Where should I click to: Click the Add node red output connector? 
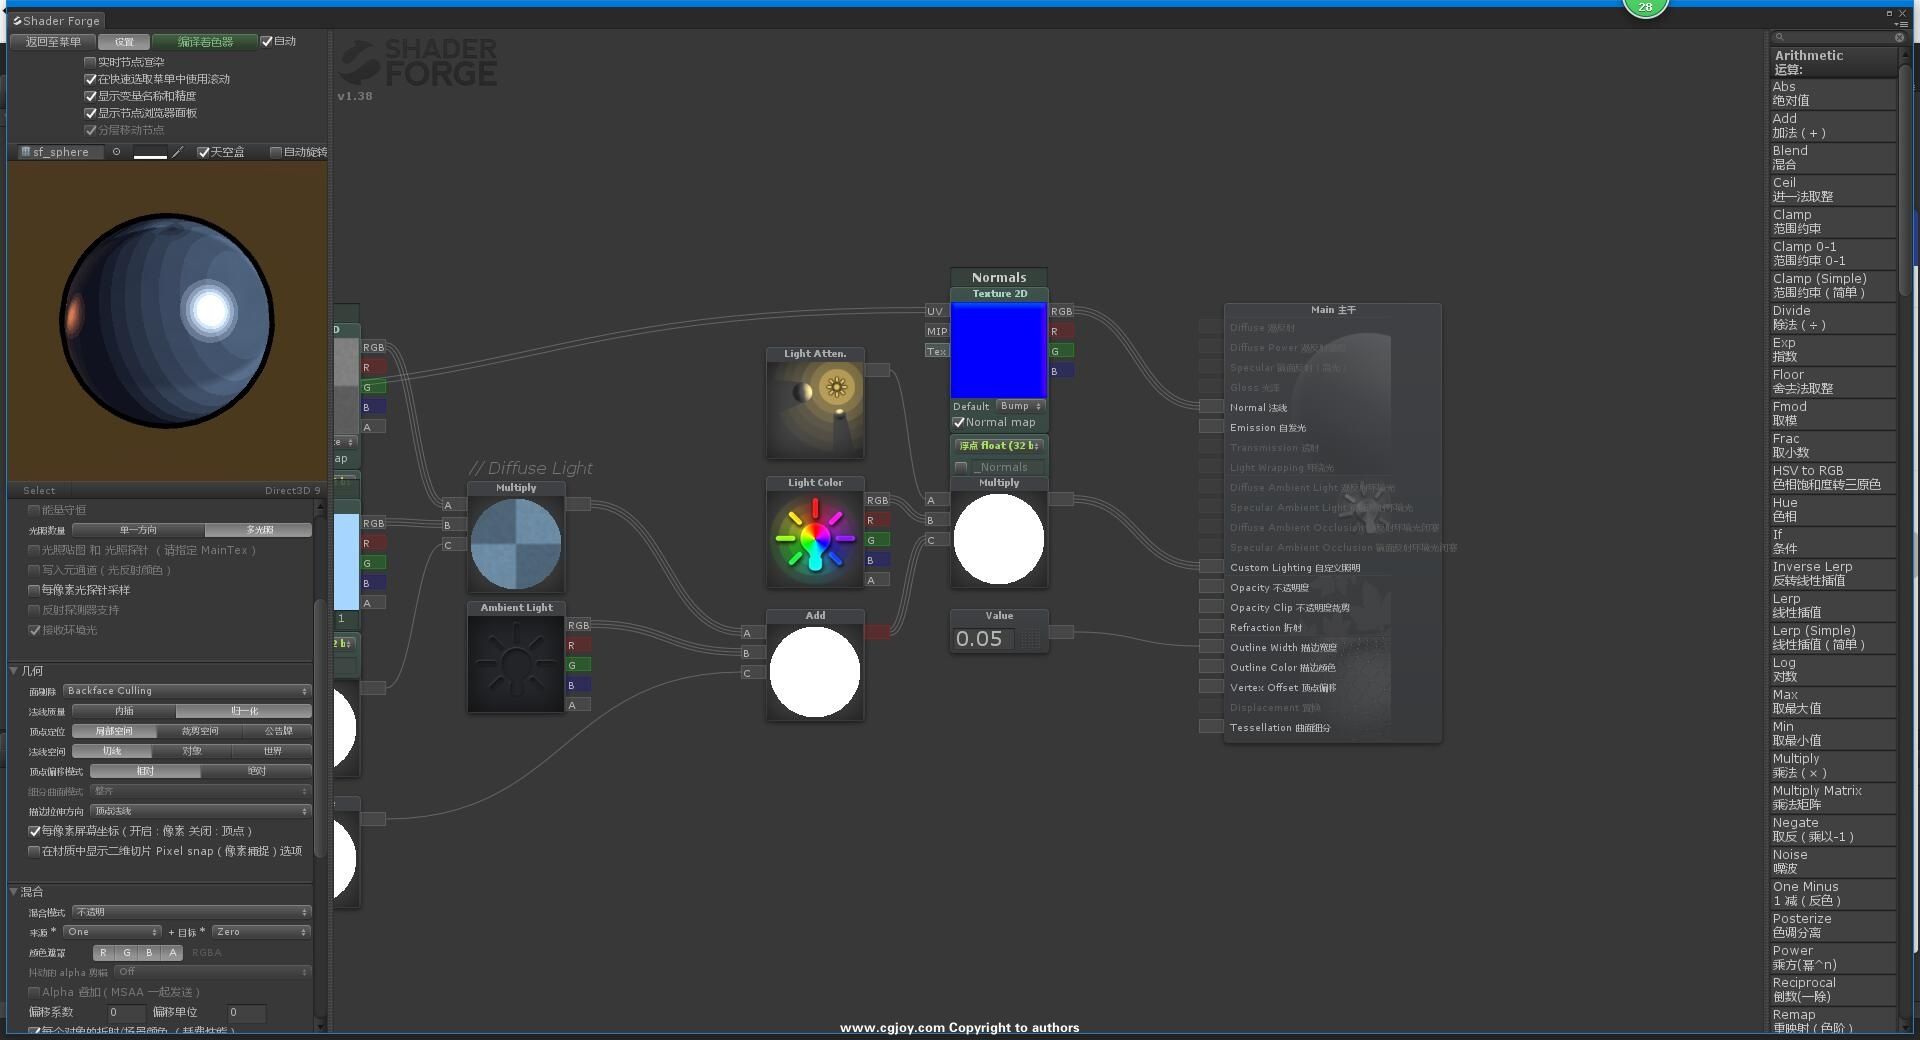877,631
